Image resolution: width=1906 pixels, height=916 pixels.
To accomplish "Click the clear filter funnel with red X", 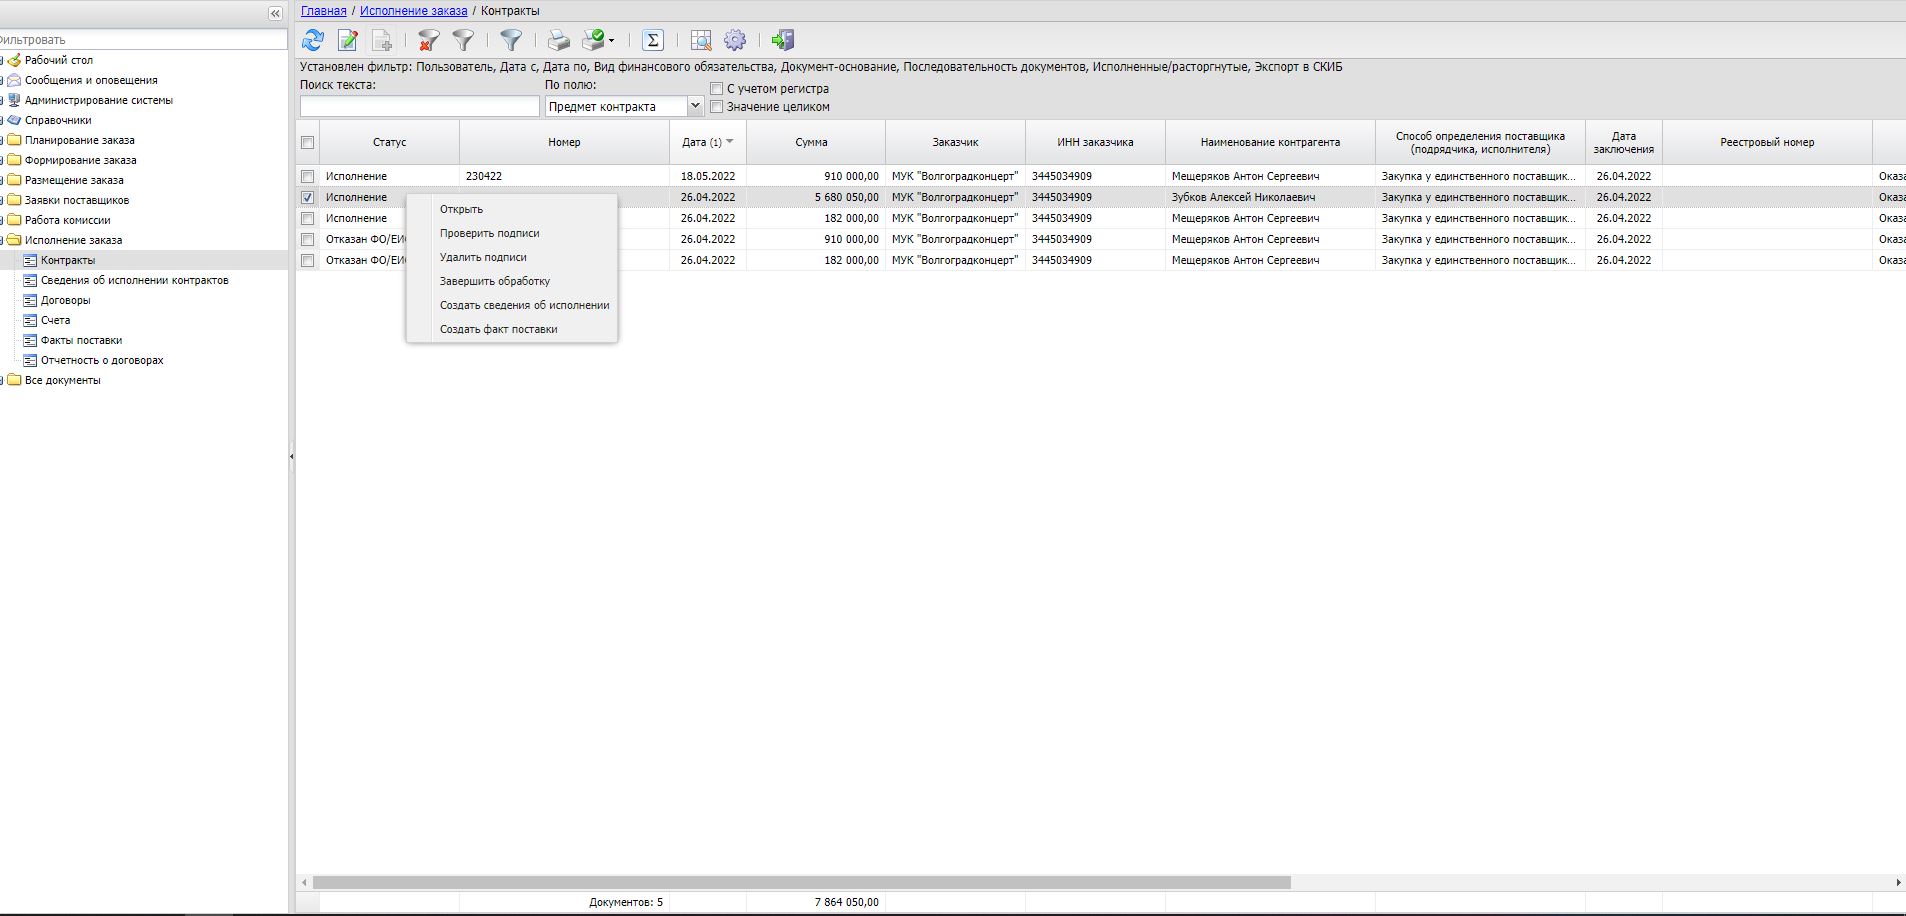I will tap(428, 40).
